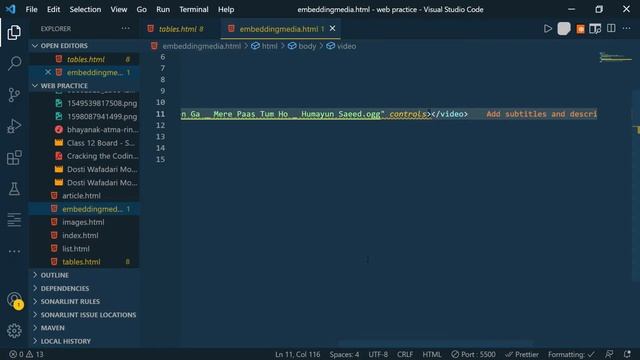640x360 pixels.
Task: Click the orange square toolbar icon
Action: pos(580,29)
